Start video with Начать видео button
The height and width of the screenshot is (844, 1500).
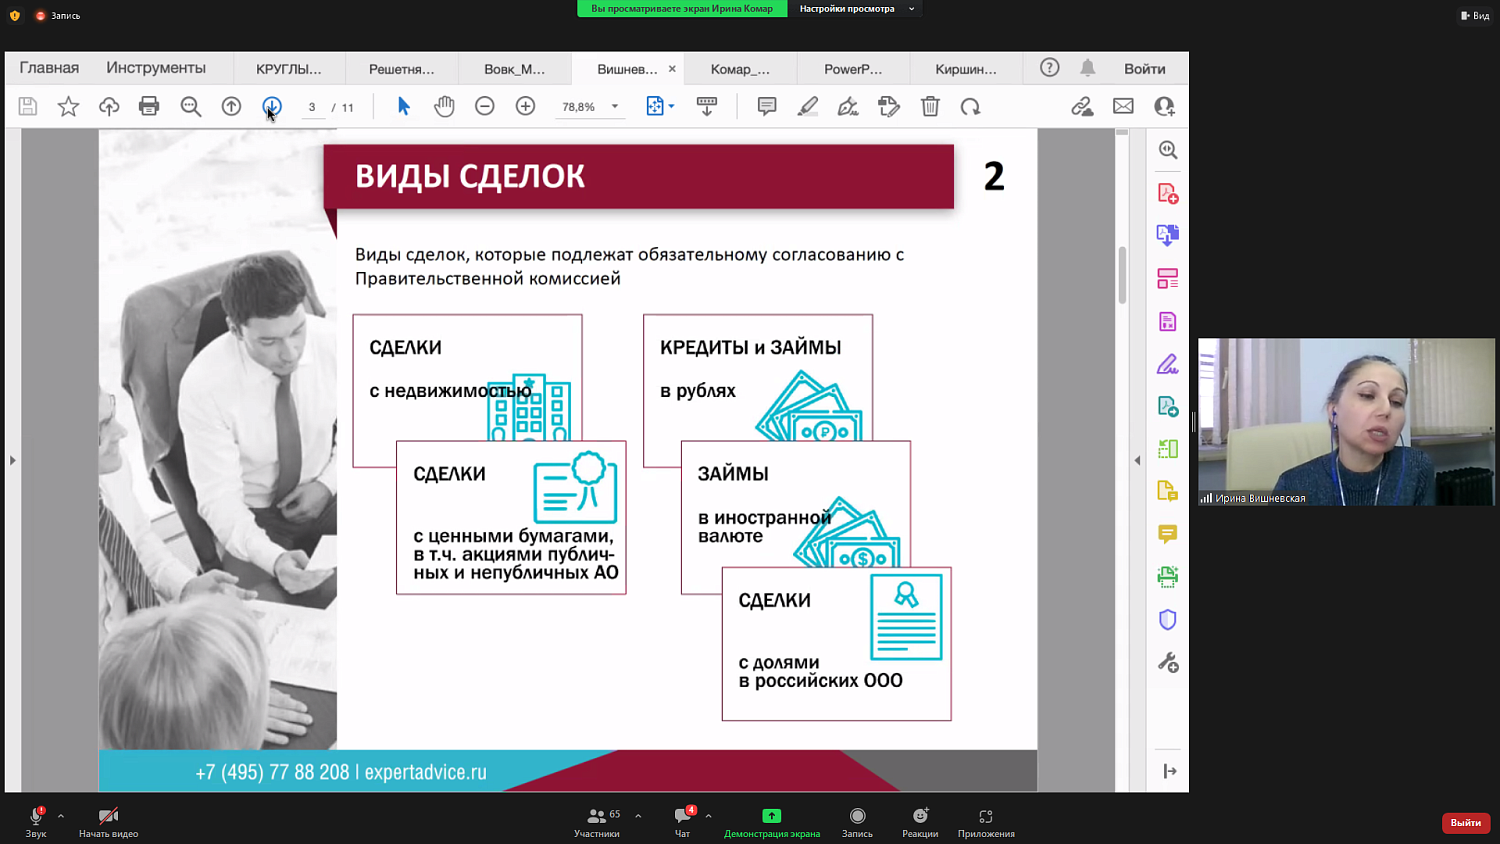[x=108, y=822]
